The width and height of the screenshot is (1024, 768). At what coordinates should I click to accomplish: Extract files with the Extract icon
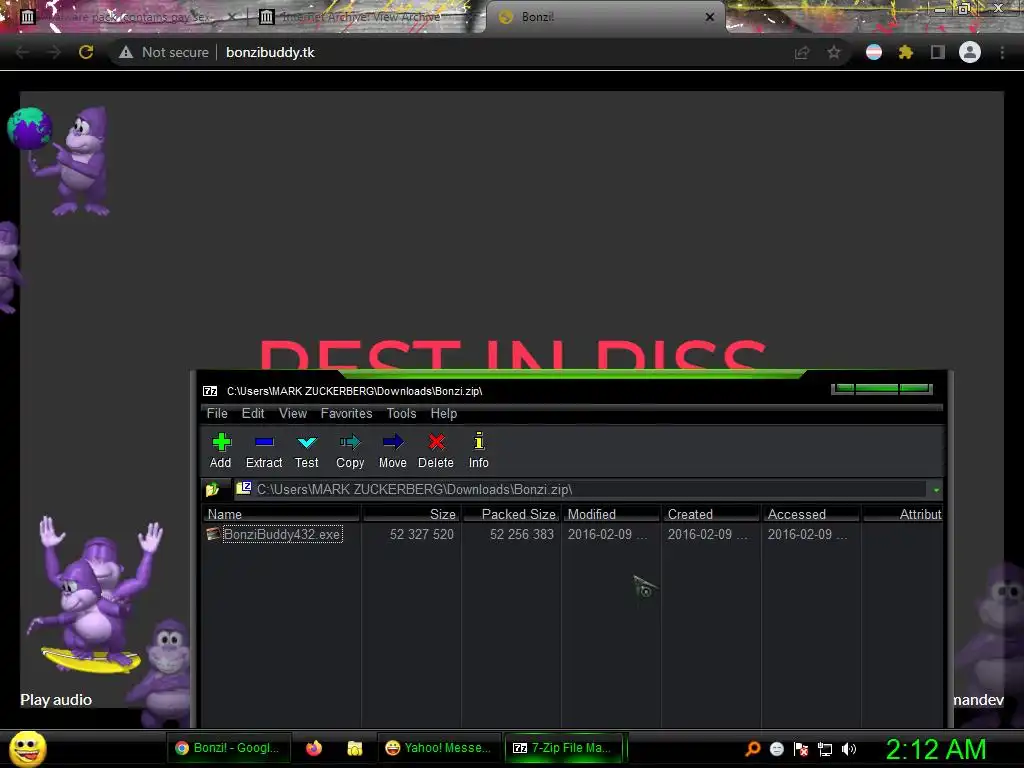(x=264, y=450)
